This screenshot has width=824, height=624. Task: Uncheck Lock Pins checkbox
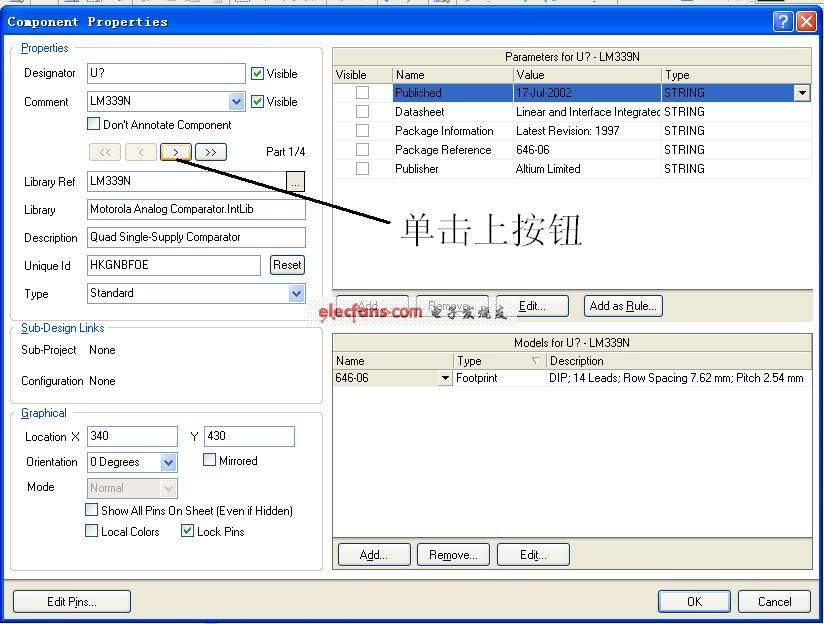187,531
